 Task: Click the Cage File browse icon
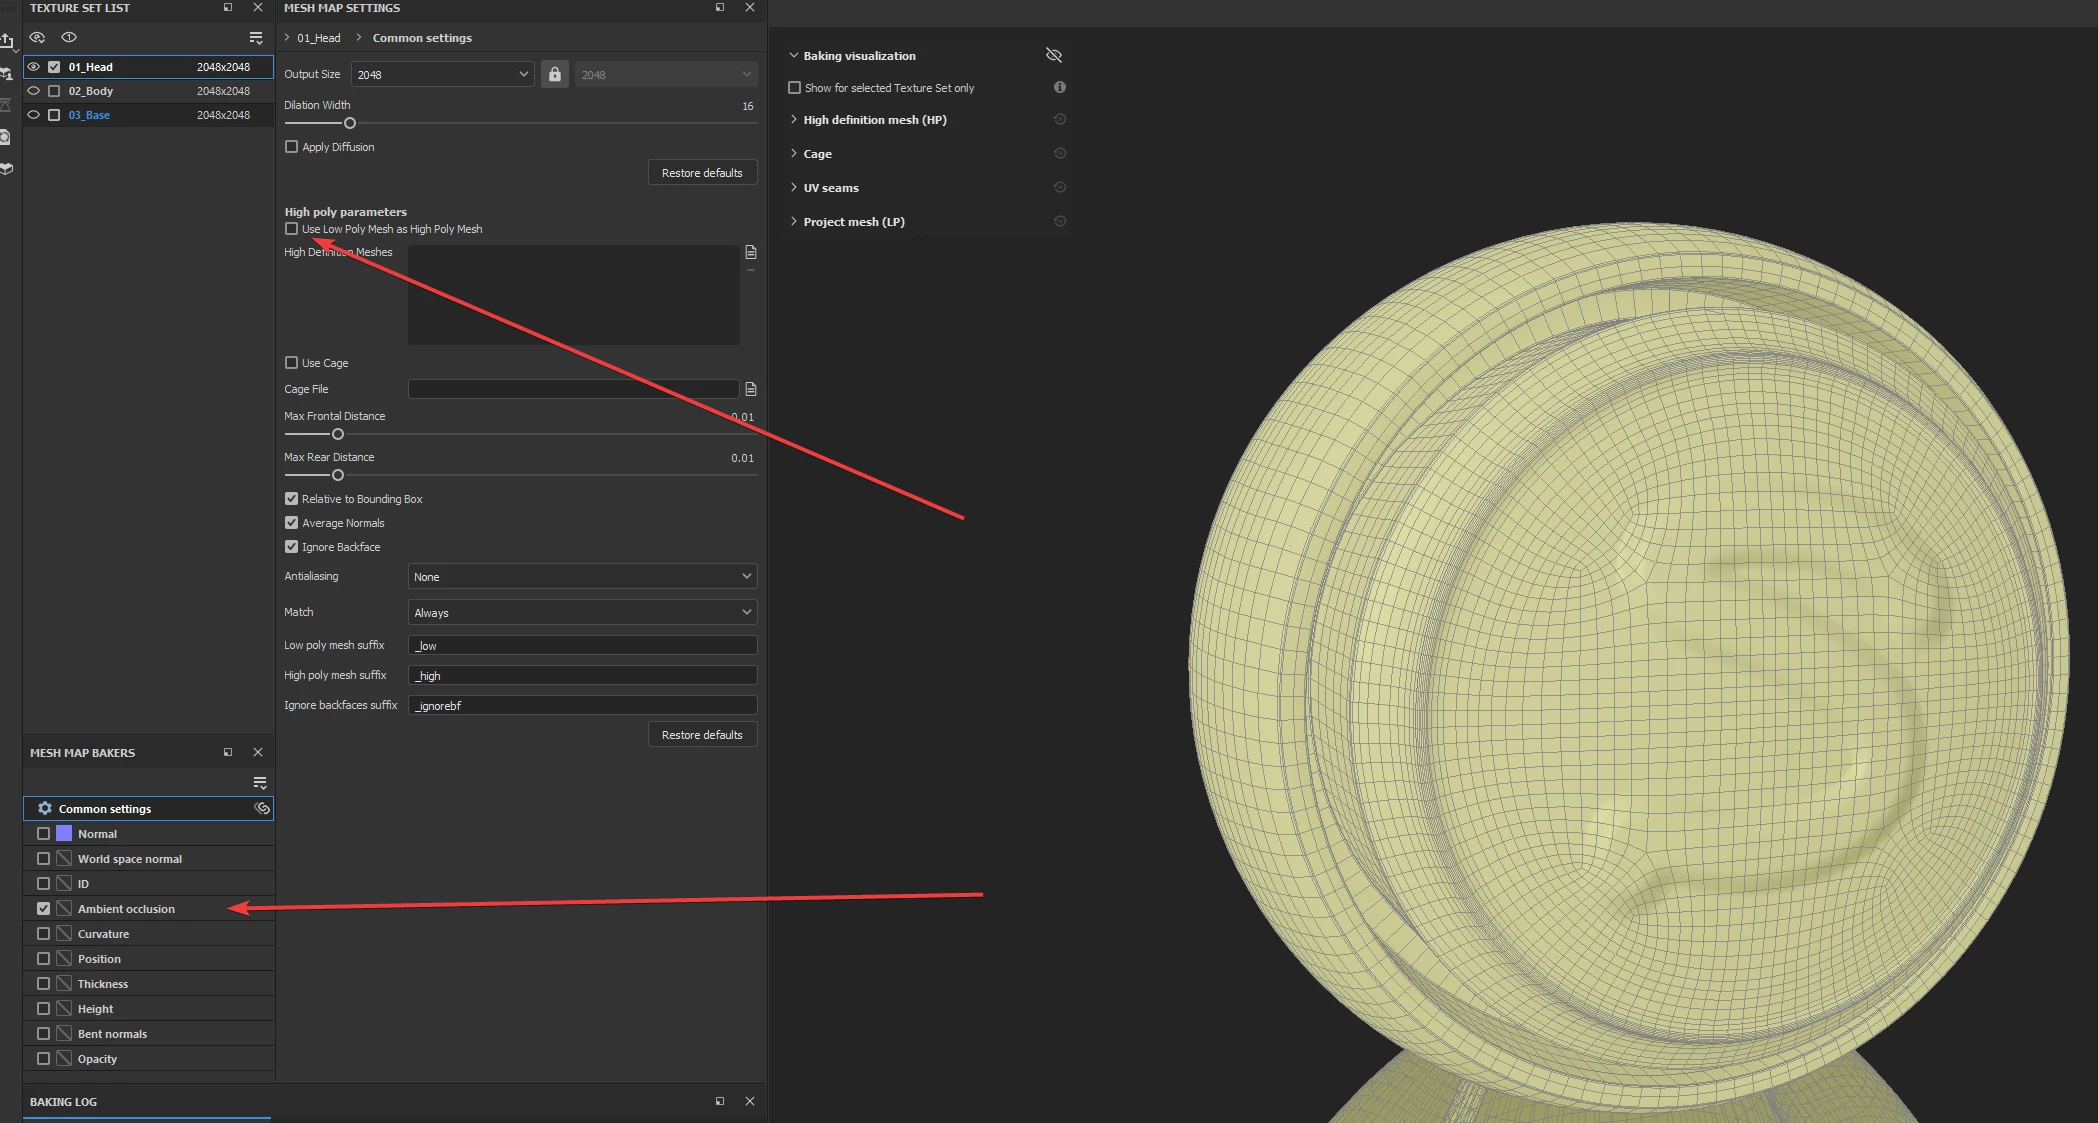point(751,389)
